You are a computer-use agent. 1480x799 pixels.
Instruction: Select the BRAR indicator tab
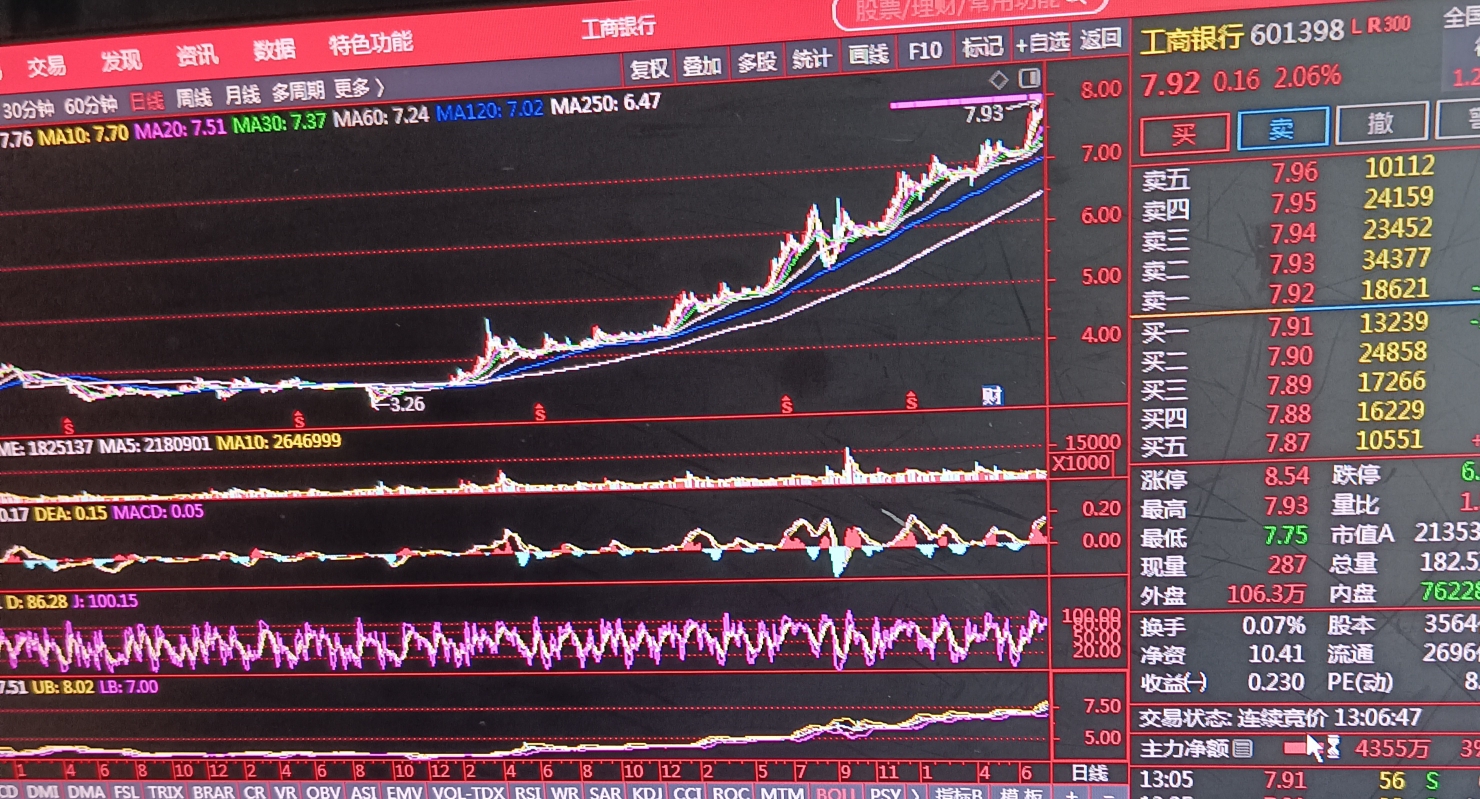[x=212, y=792]
